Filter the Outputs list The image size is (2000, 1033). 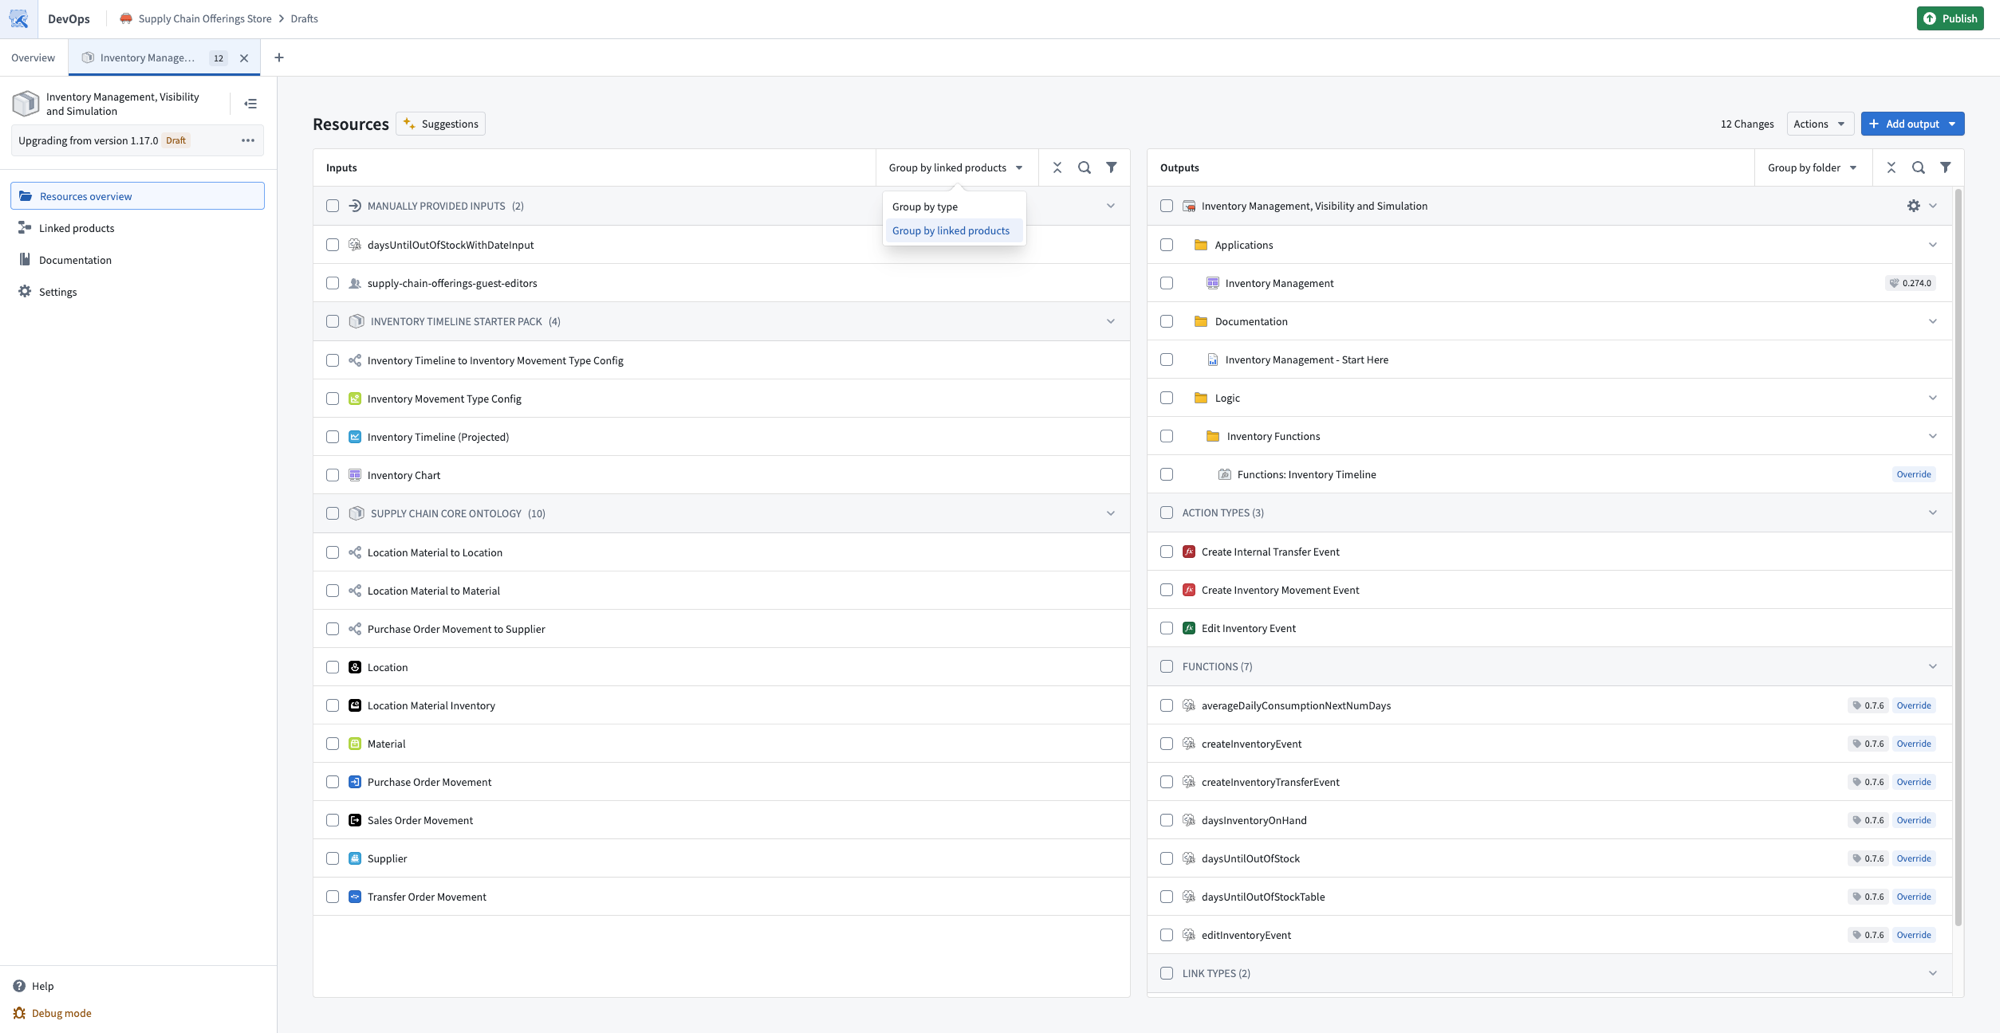(x=1945, y=168)
